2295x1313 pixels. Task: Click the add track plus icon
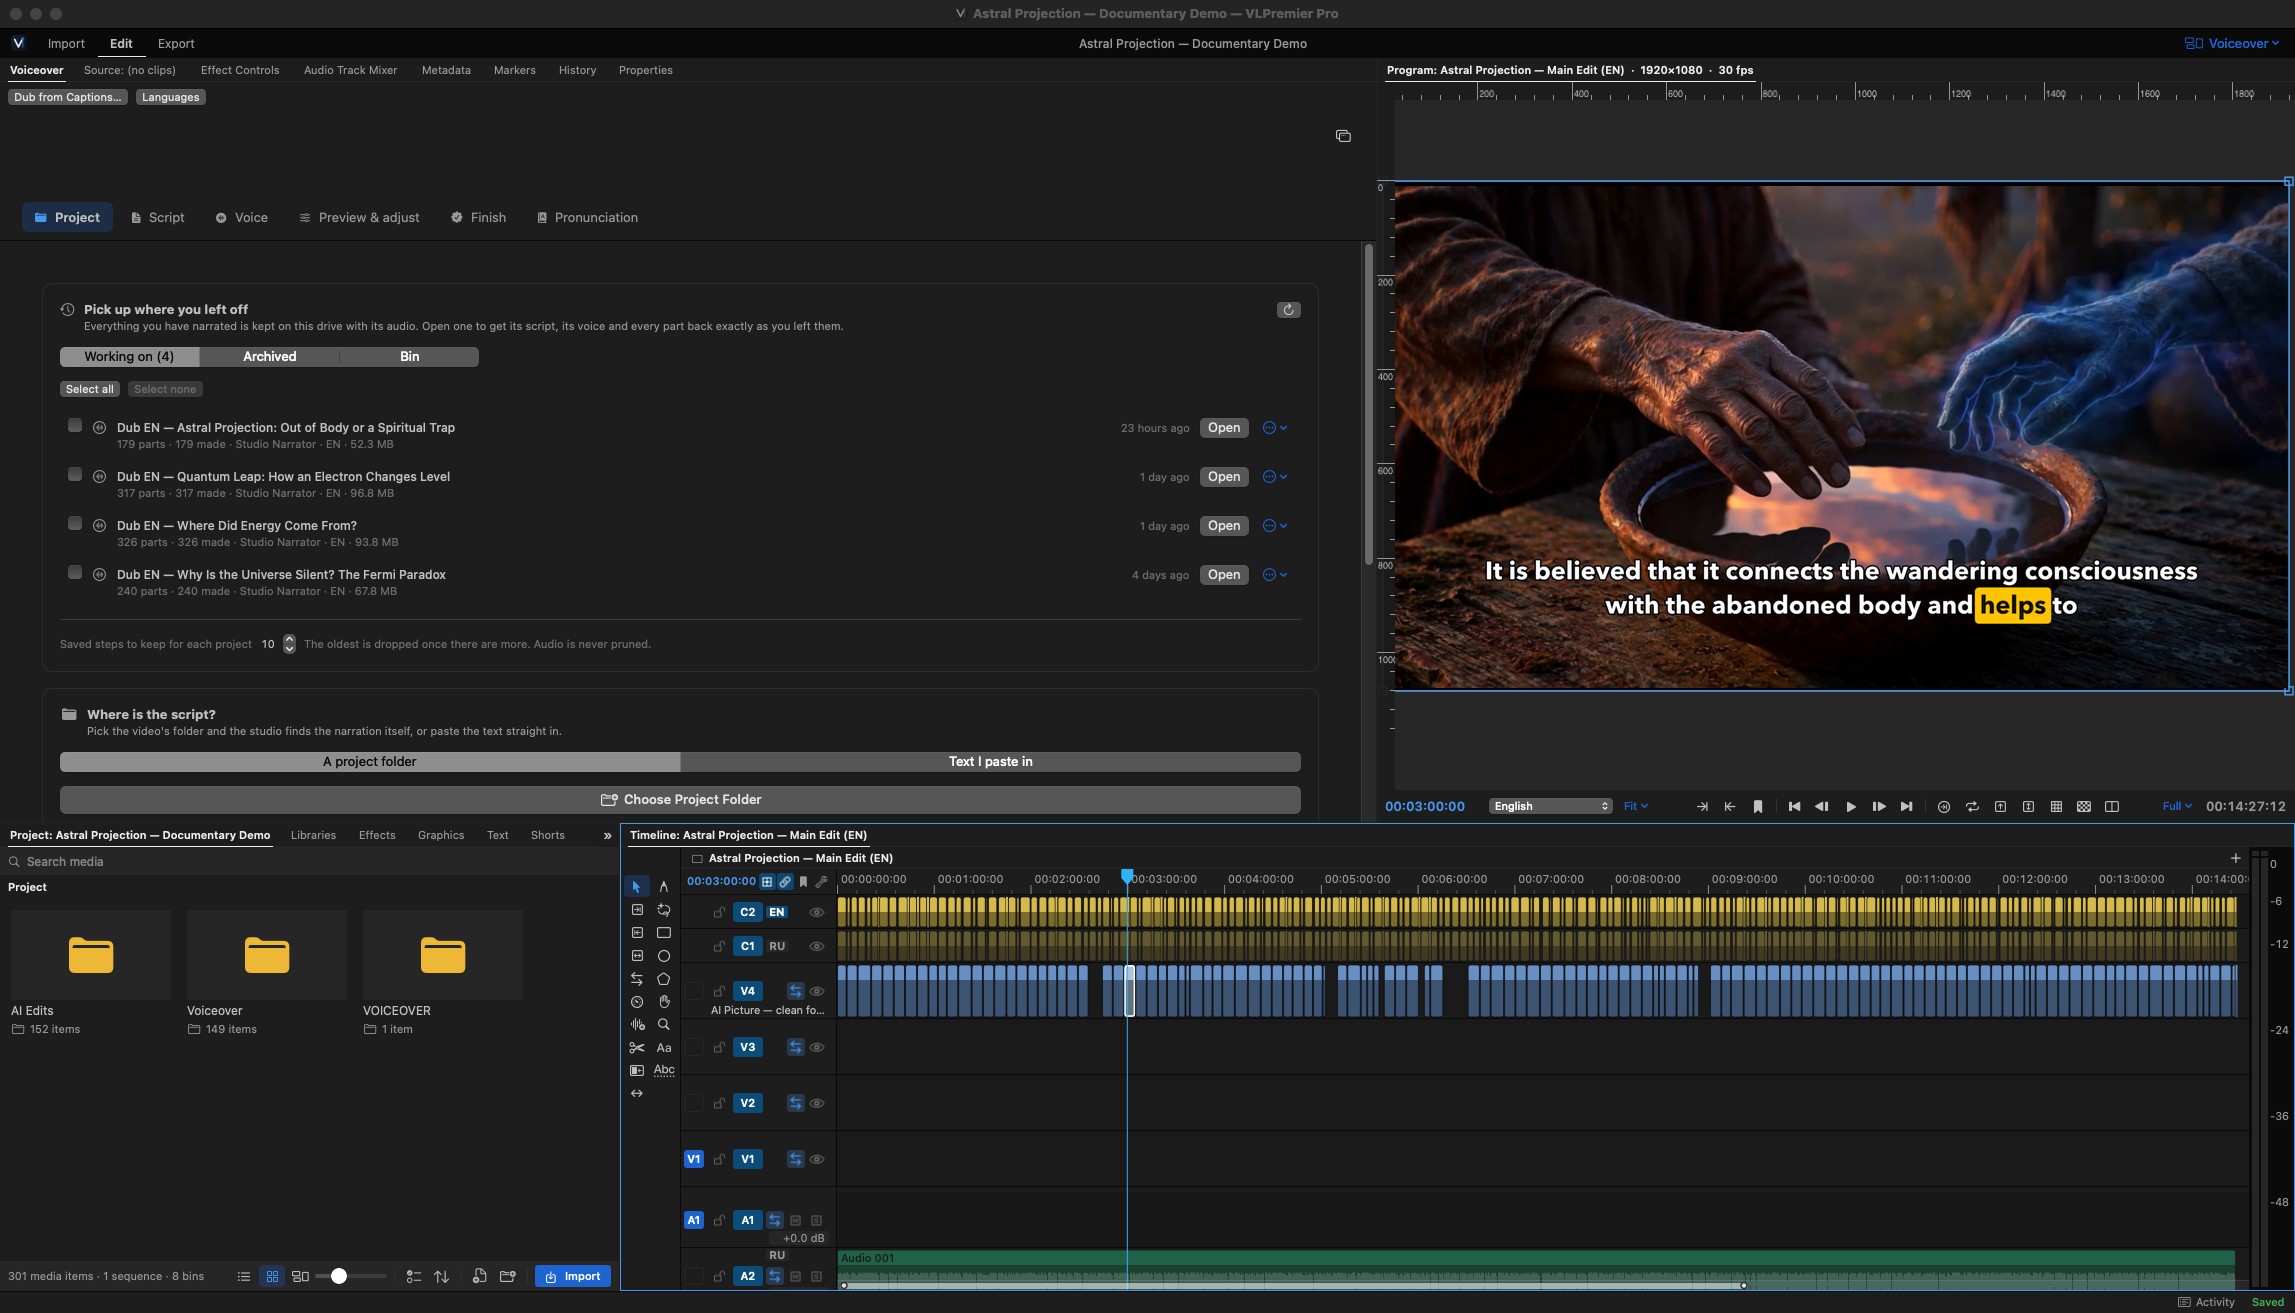click(x=2236, y=858)
